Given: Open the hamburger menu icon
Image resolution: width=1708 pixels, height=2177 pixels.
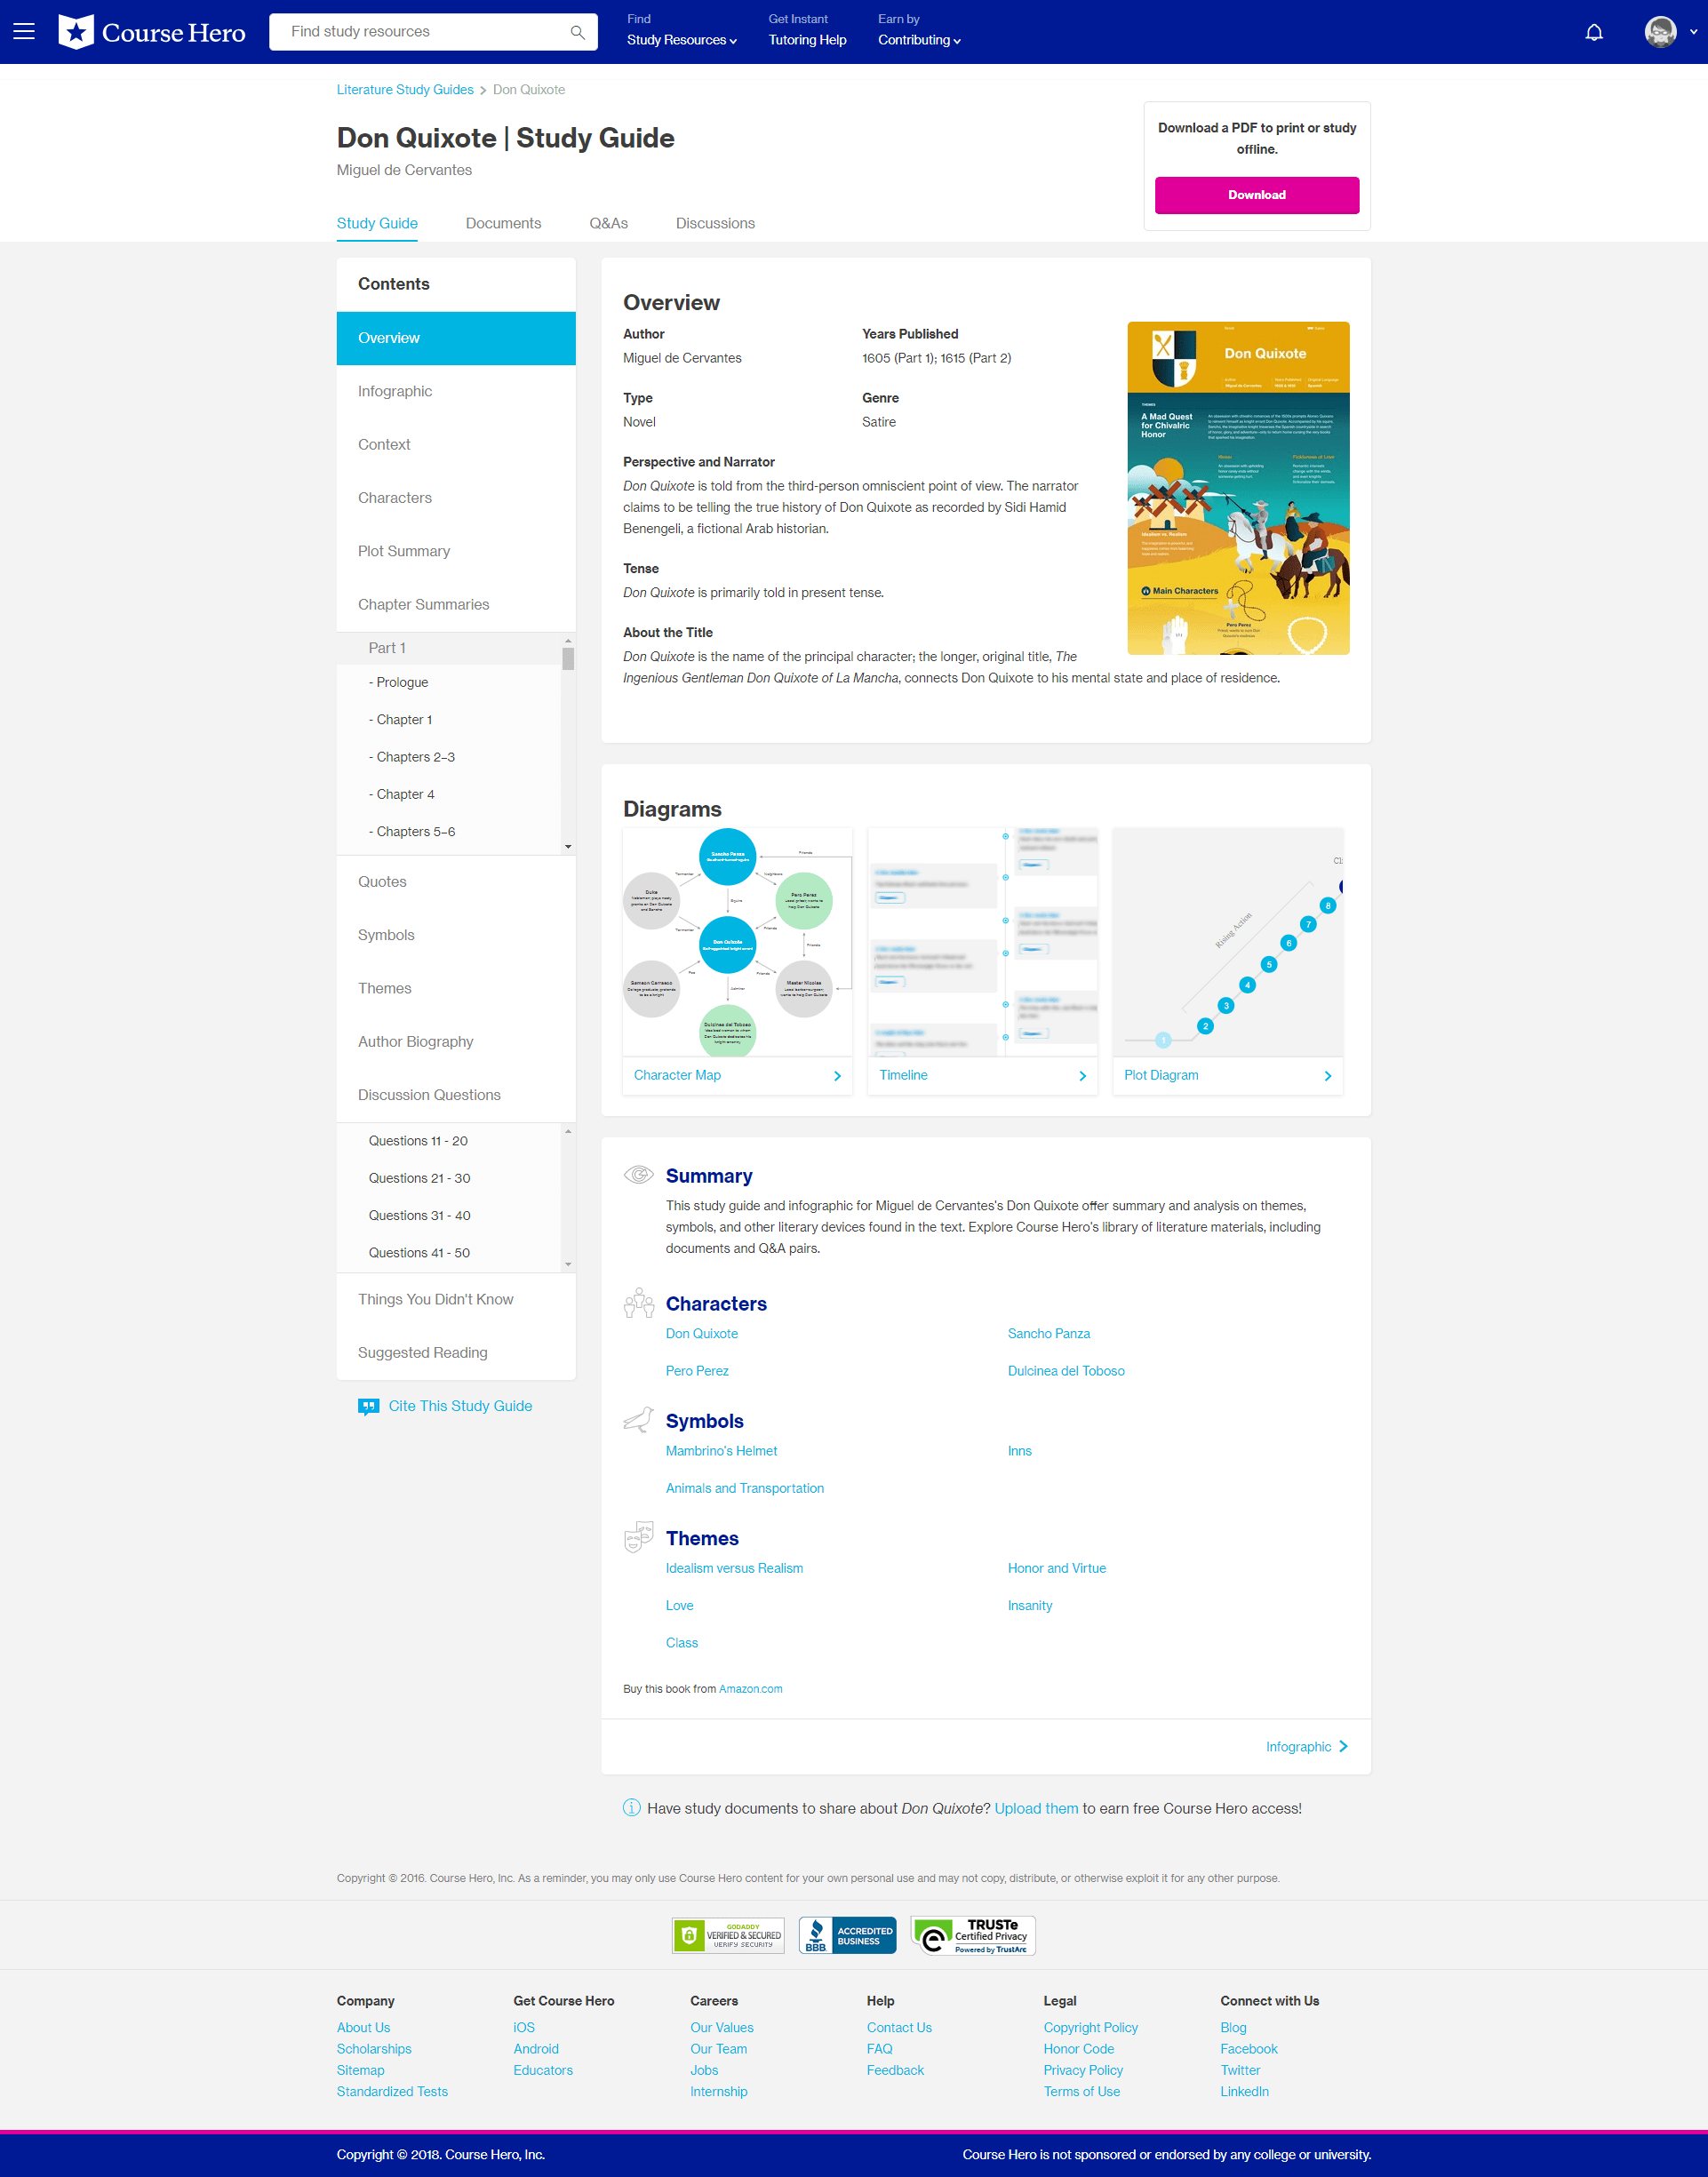Looking at the screenshot, I should point(24,32).
